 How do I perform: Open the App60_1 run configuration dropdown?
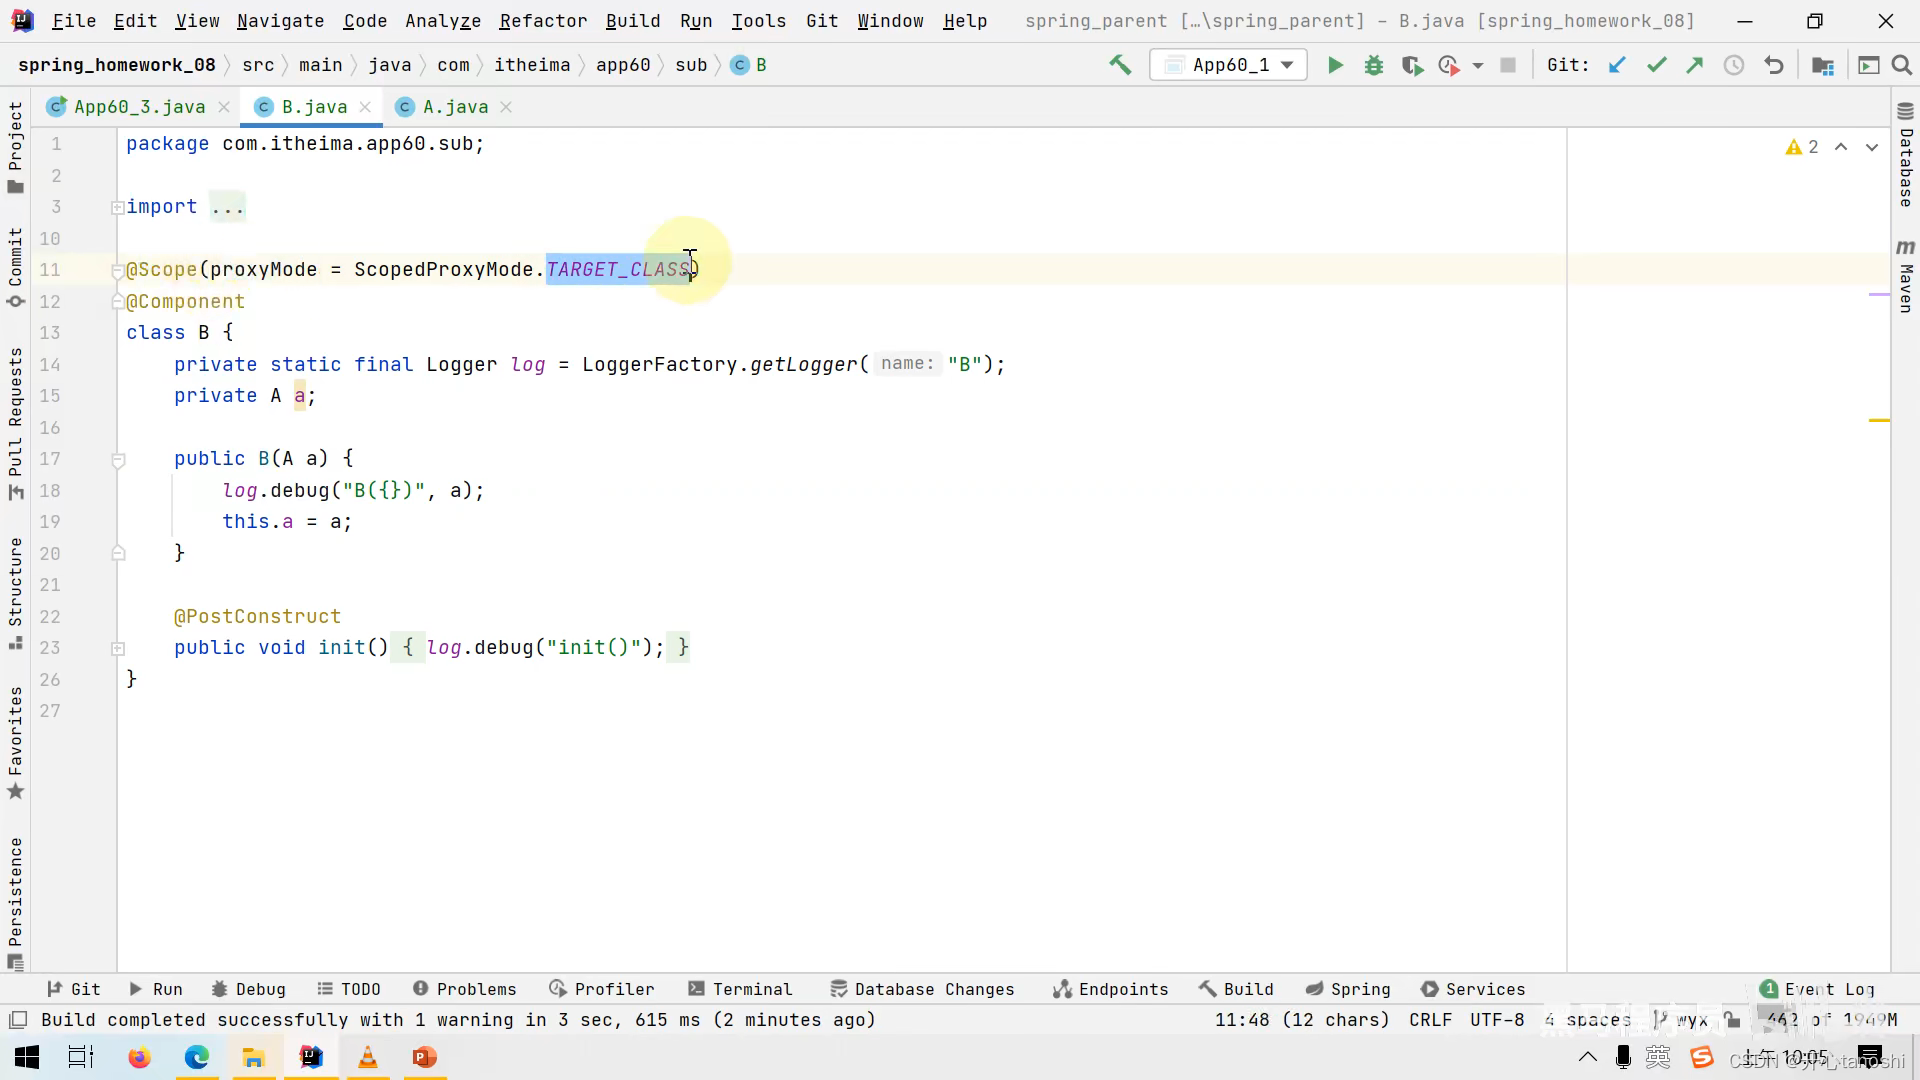(x=1229, y=65)
